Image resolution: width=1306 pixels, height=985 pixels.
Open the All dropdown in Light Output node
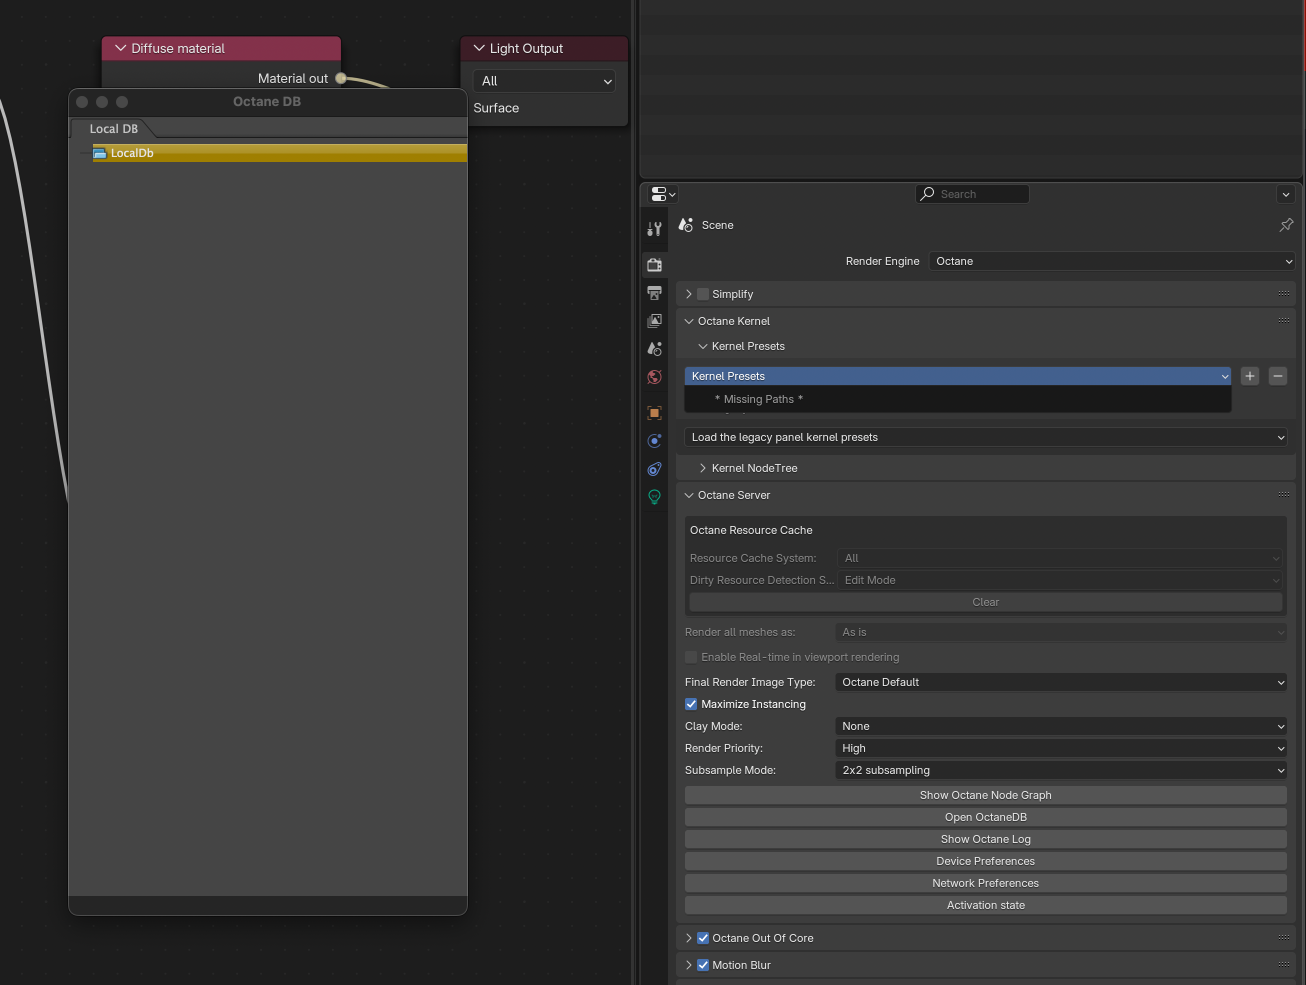[x=544, y=81]
